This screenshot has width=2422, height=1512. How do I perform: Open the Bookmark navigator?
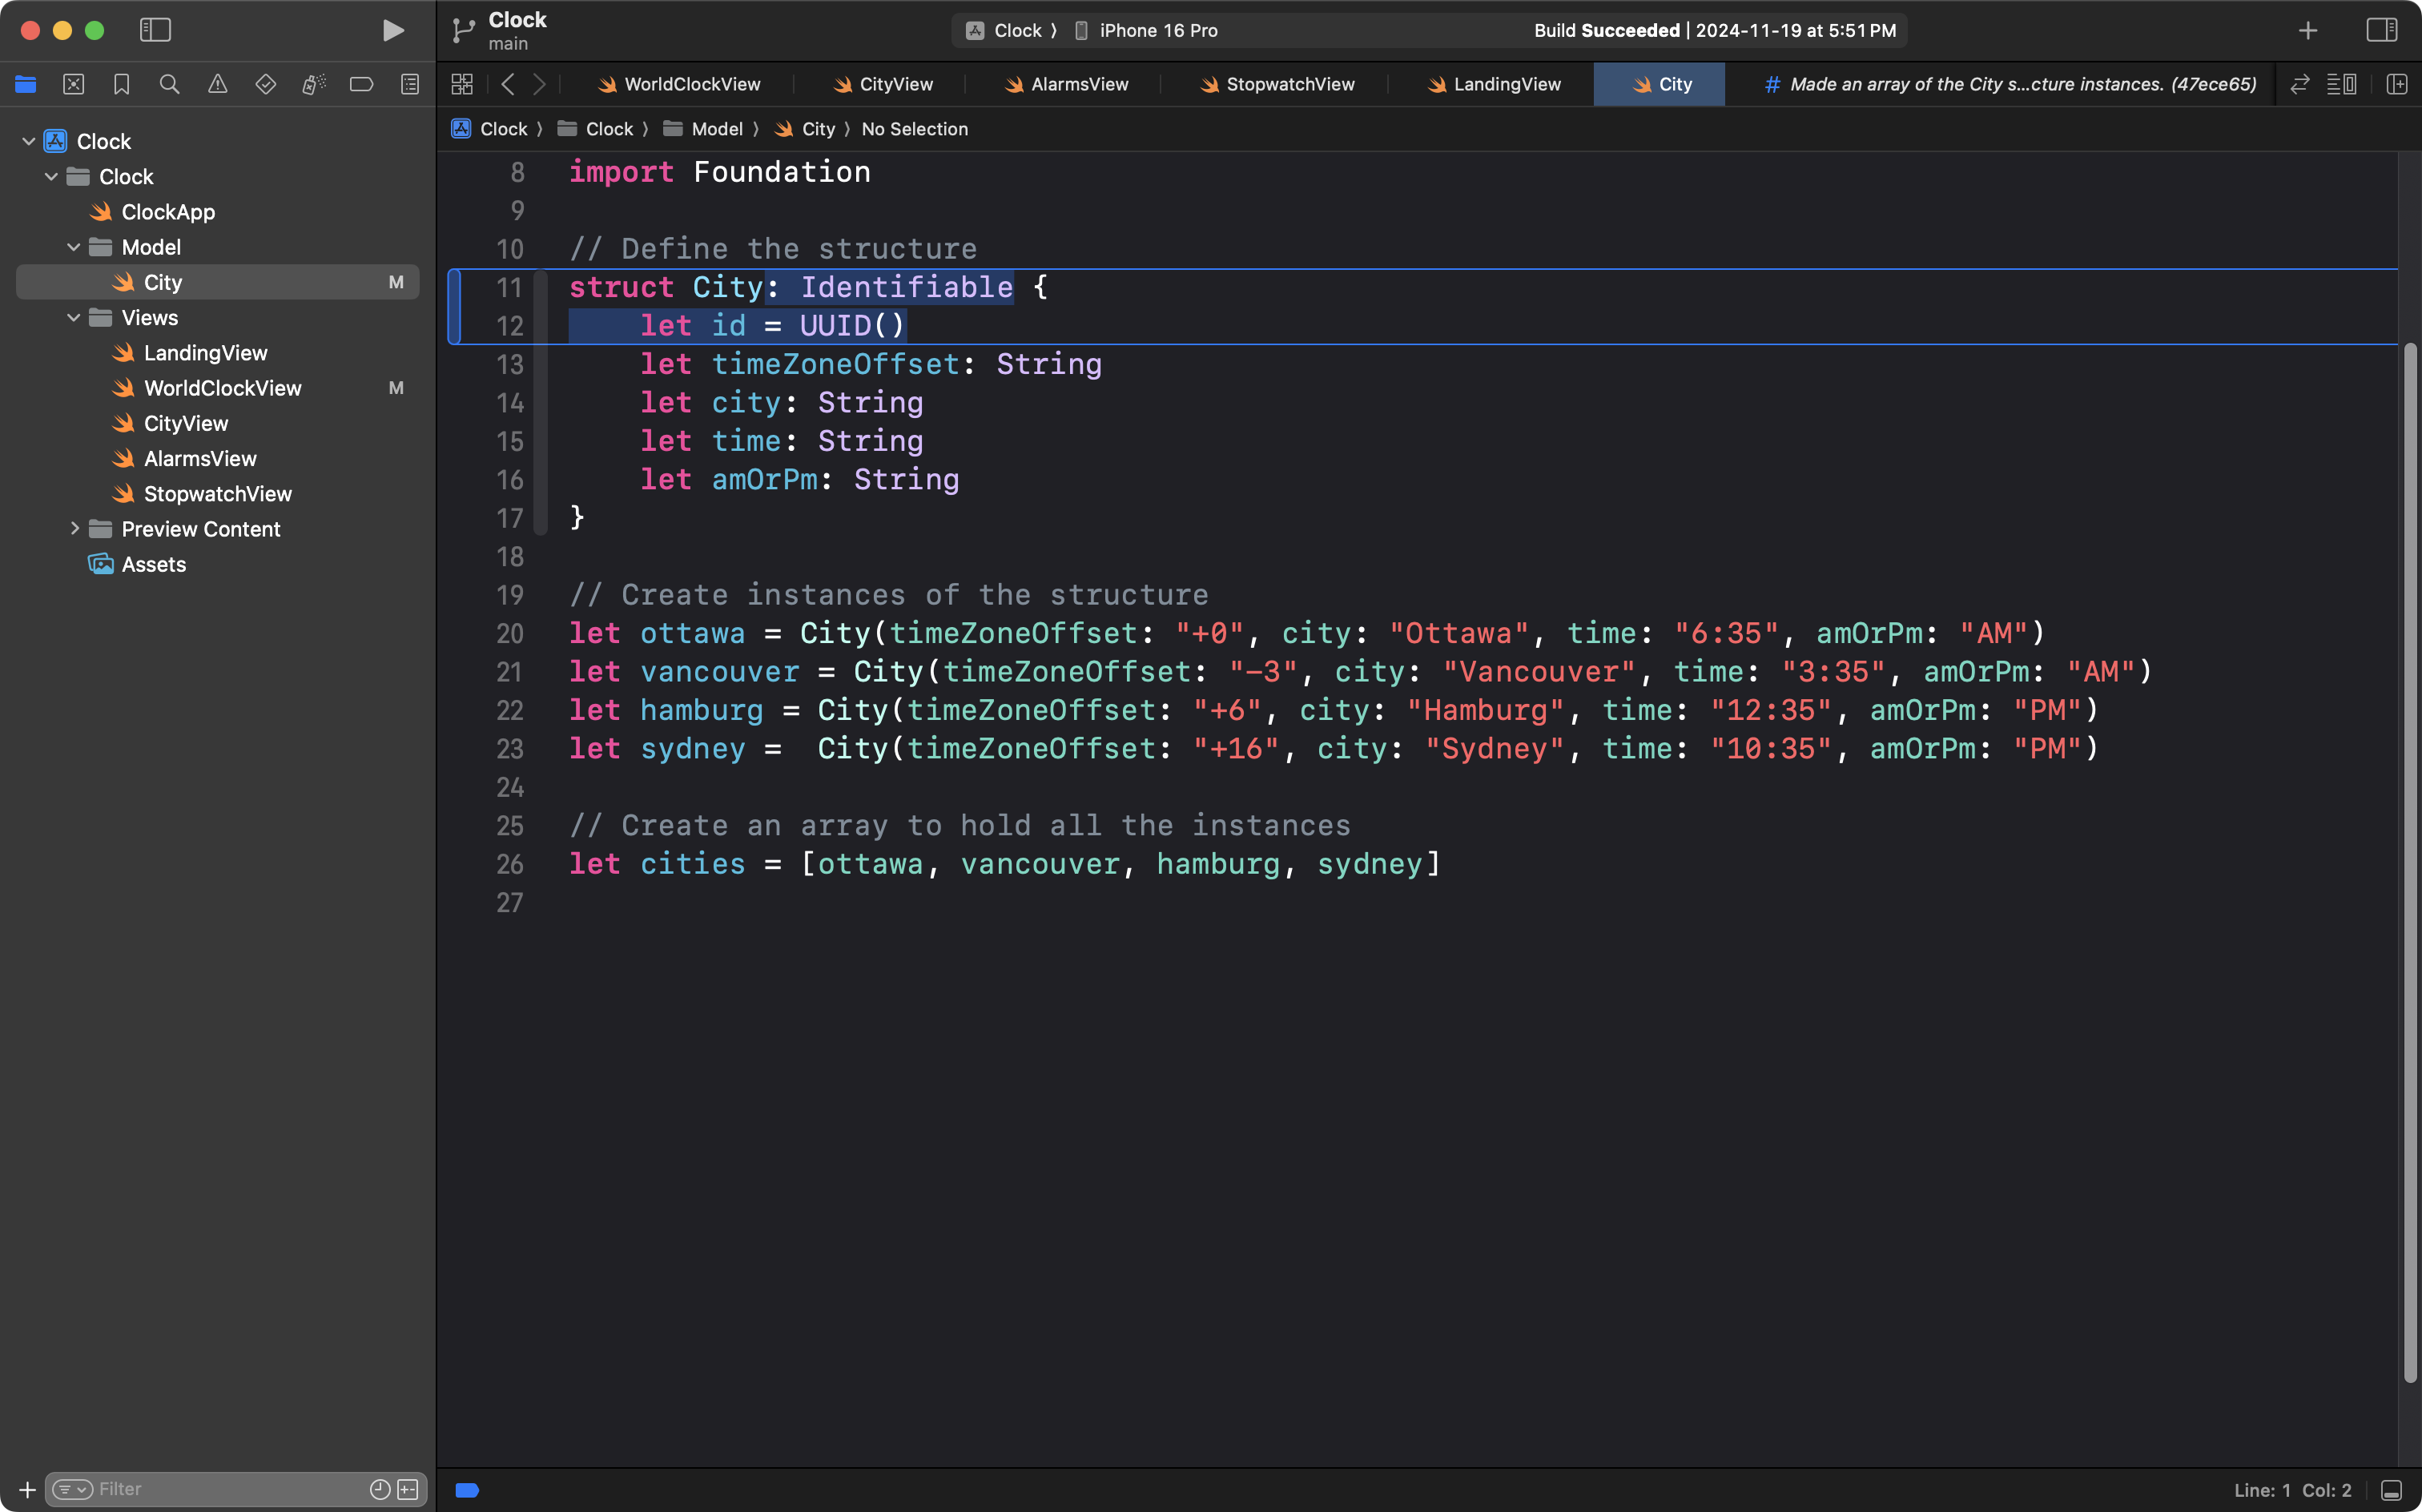click(x=121, y=84)
